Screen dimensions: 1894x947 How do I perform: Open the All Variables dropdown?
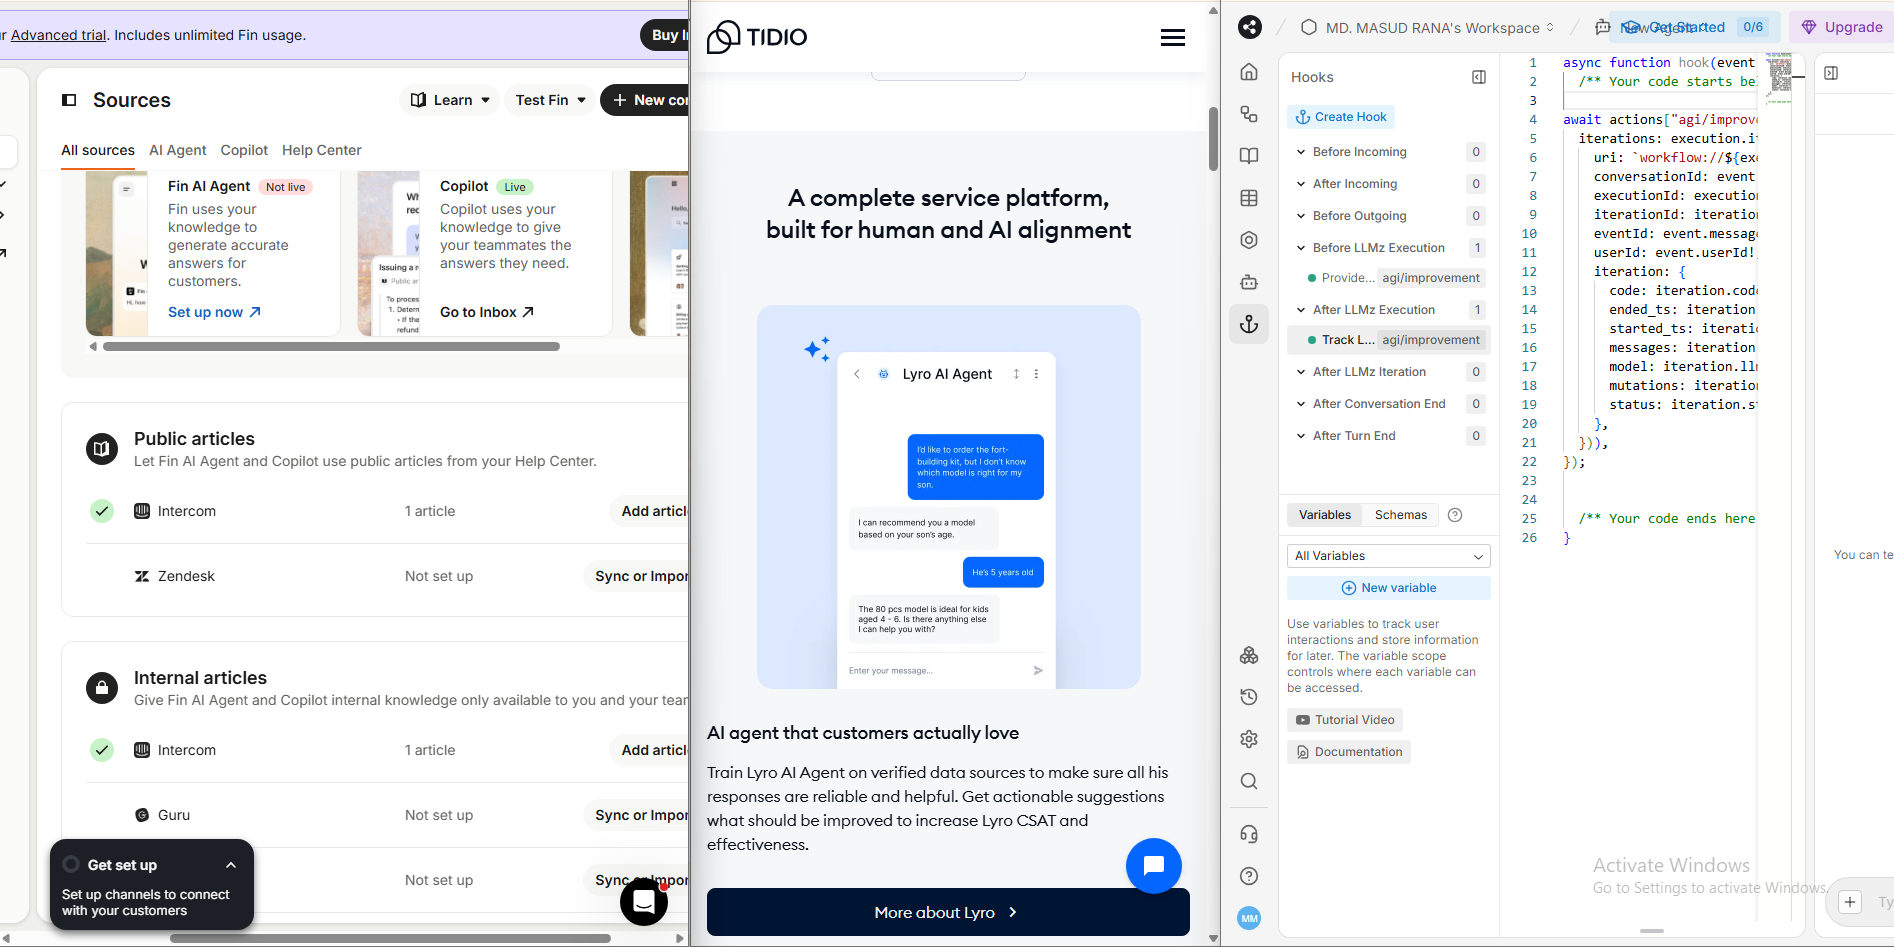coord(1388,555)
